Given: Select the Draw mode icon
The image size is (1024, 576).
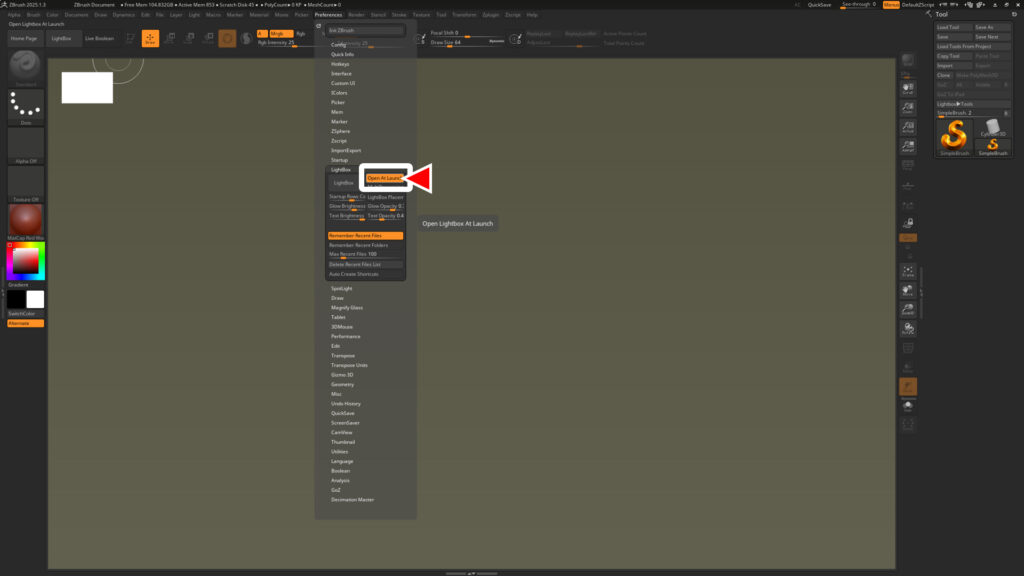Looking at the screenshot, I should point(150,39).
